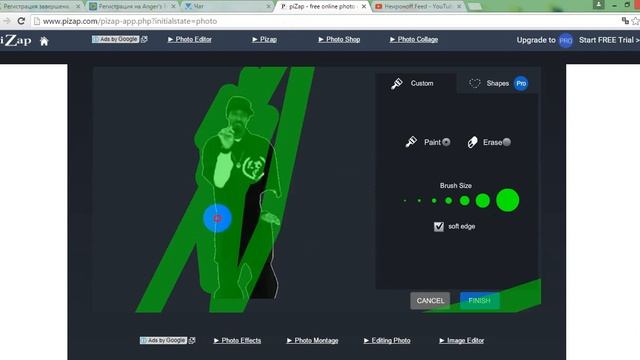The image size is (640, 360).
Task: Click the Pro badge next to Shapes
Action: pos(521,84)
